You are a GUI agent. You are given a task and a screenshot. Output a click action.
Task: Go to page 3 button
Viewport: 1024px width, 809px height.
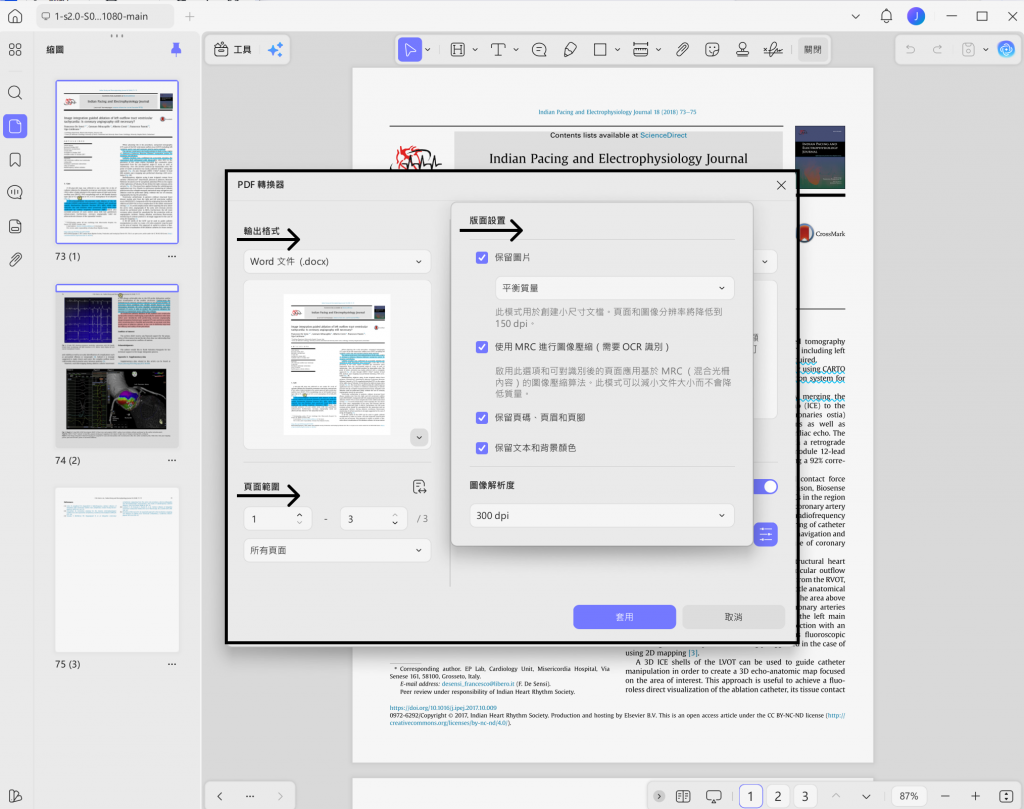pos(805,796)
